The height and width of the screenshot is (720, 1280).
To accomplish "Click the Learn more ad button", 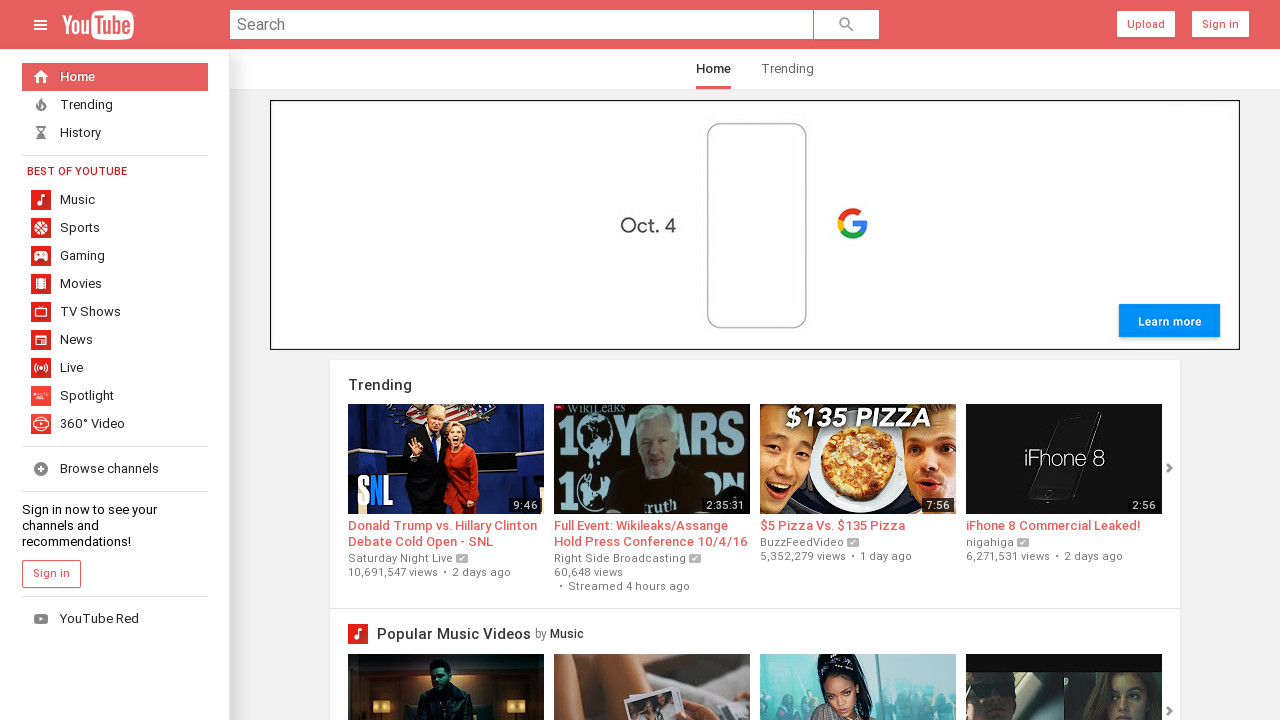I will tap(1169, 321).
